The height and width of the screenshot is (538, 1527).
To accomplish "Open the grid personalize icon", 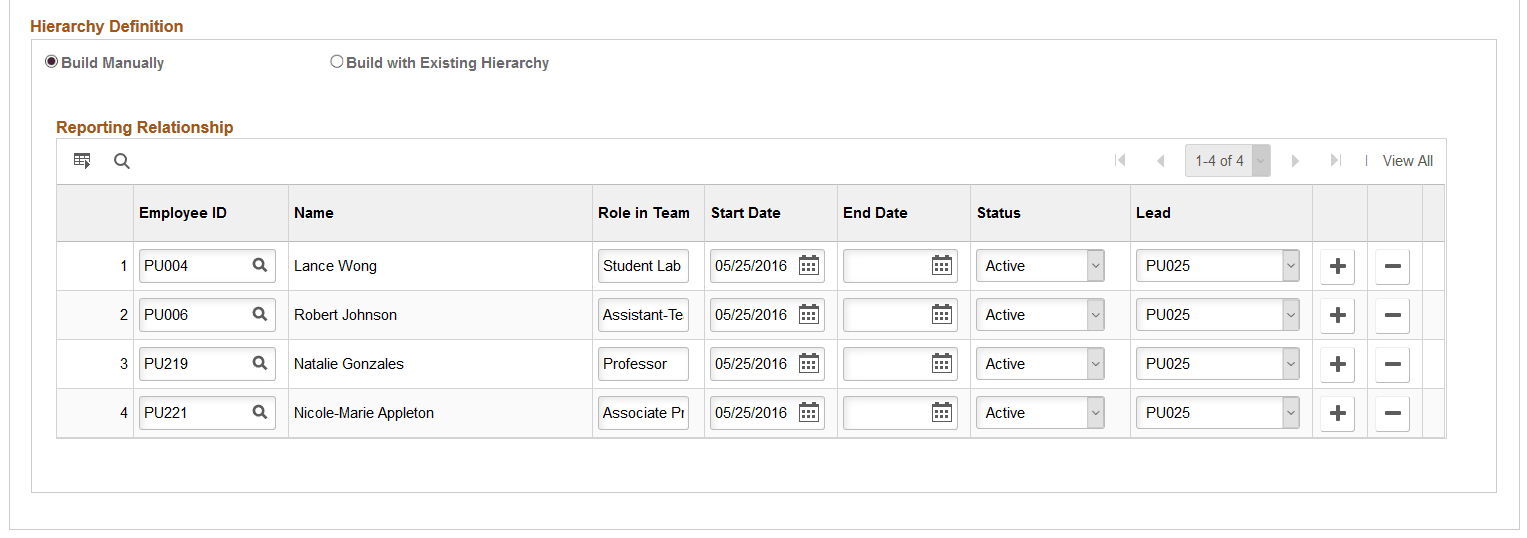I will click(x=82, y=161).
